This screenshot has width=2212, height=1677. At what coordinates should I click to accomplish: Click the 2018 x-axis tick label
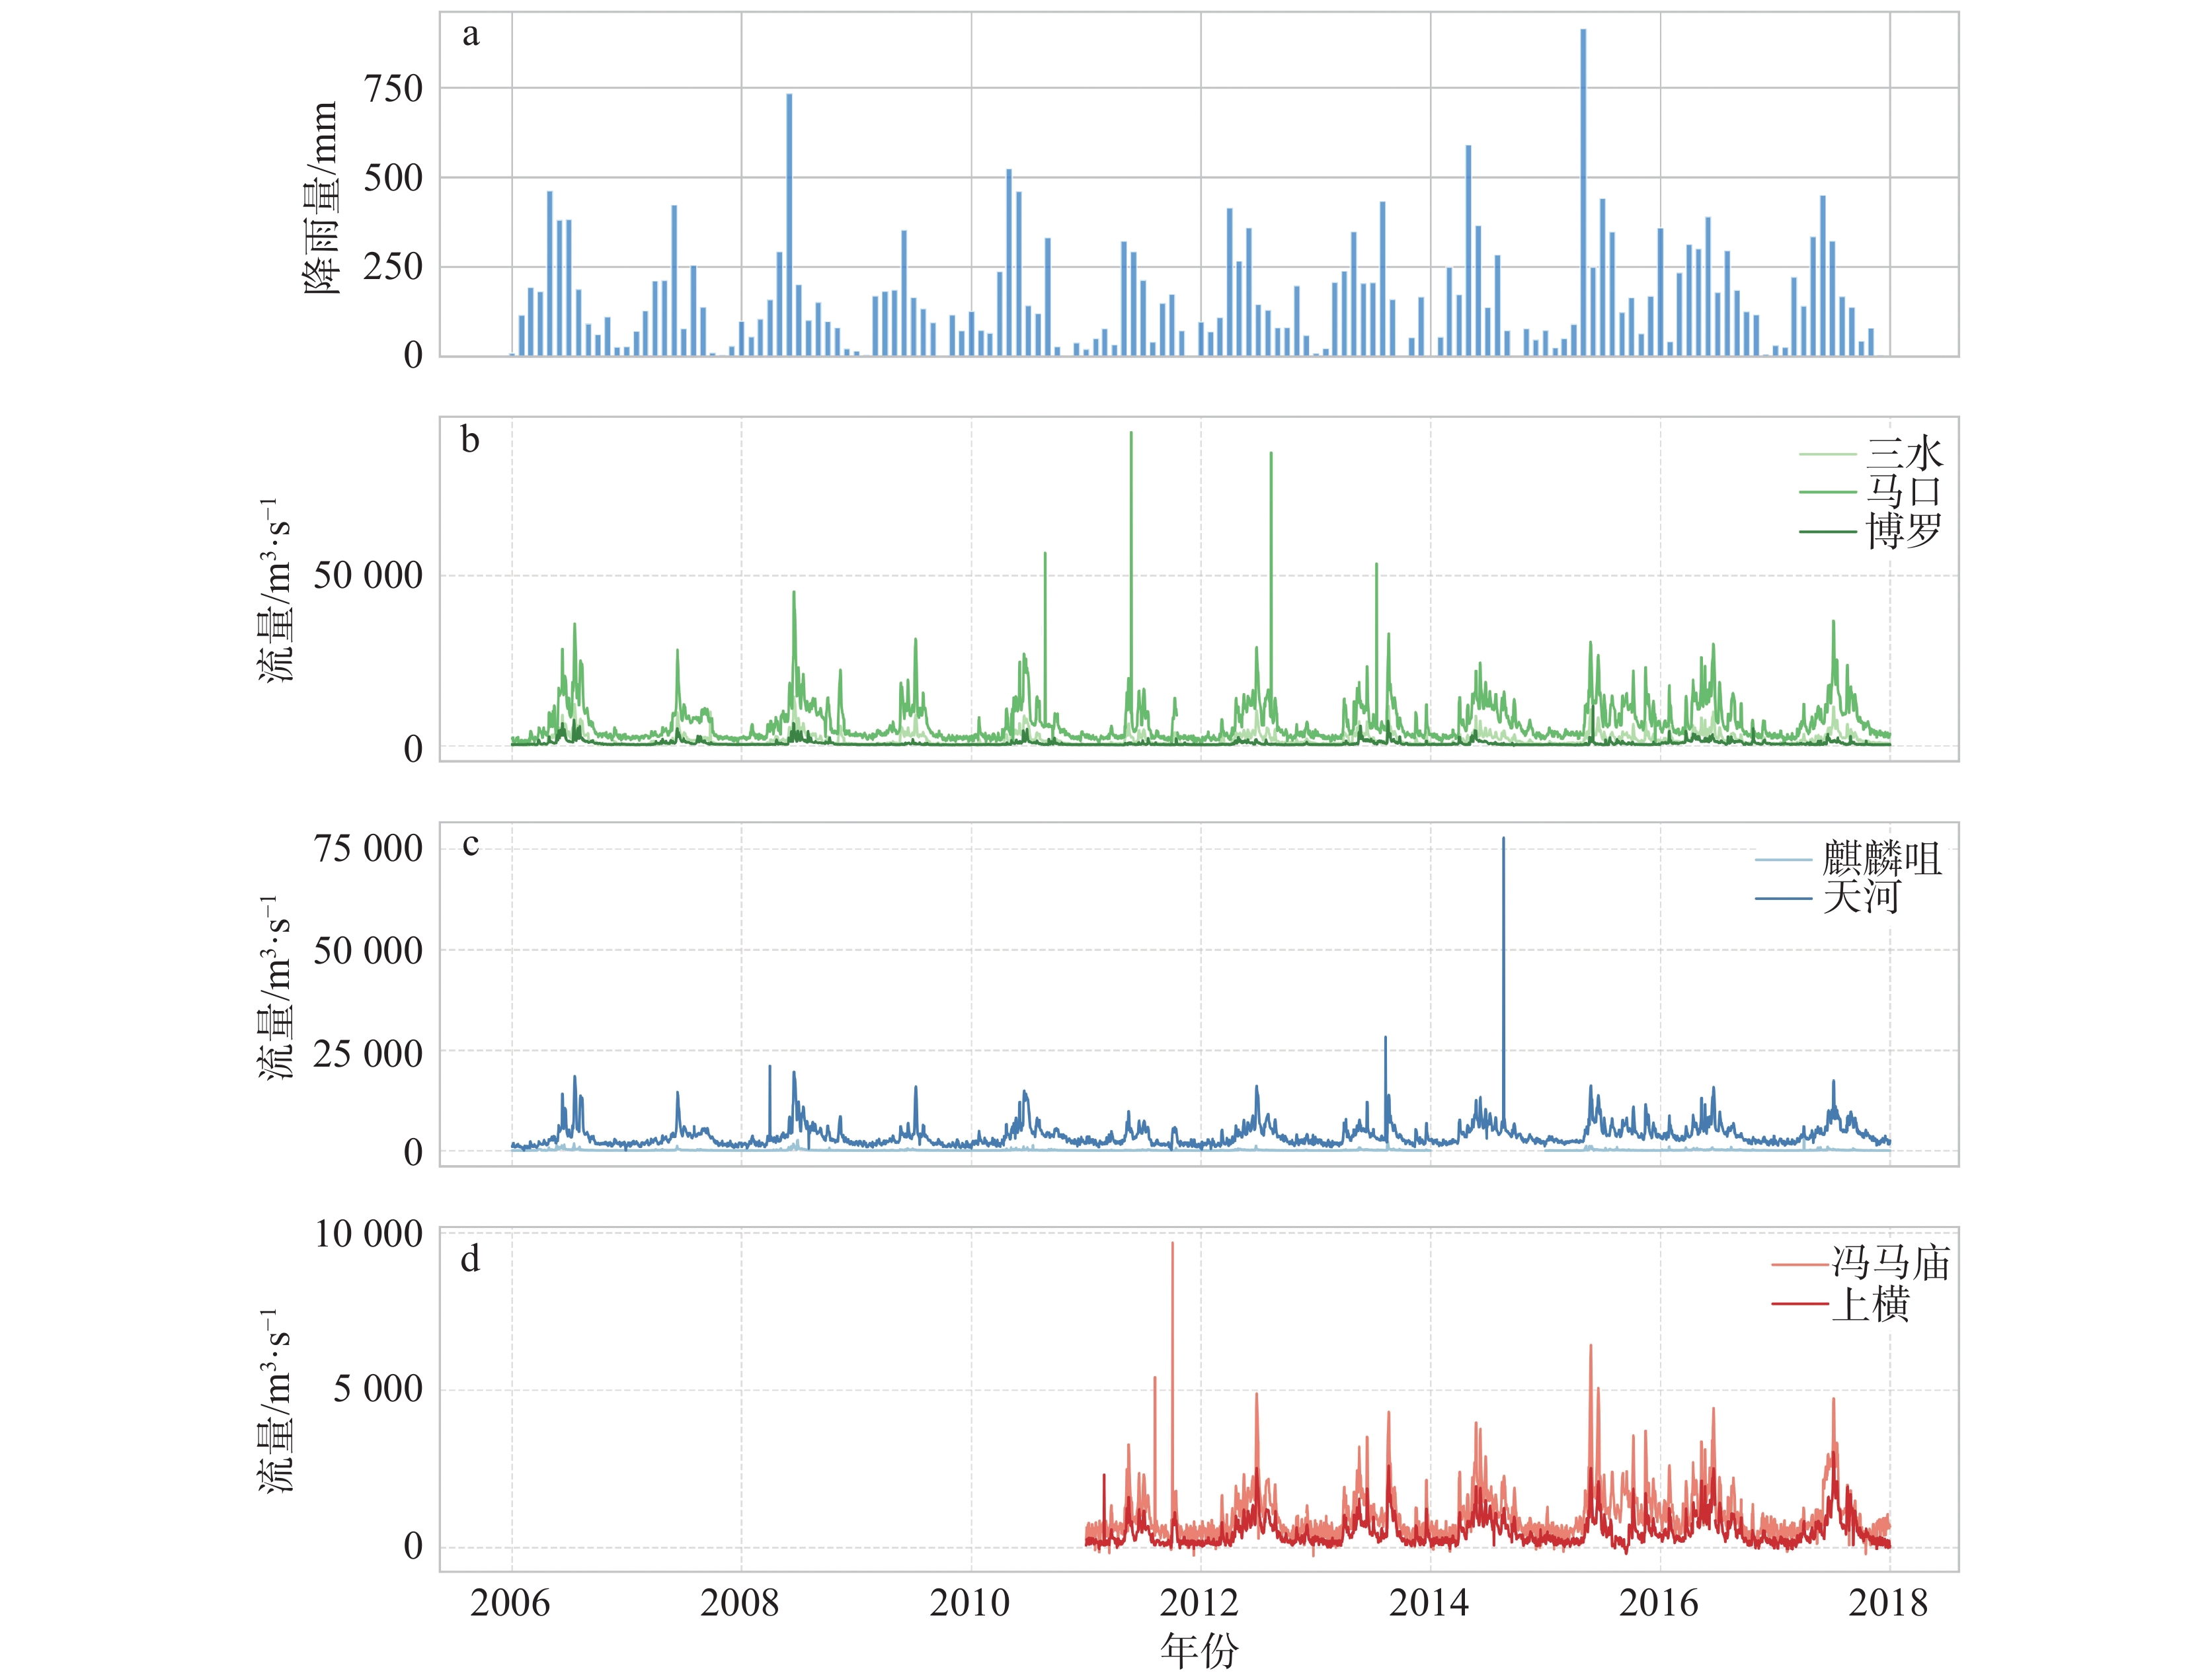tap(1888, 1603)
